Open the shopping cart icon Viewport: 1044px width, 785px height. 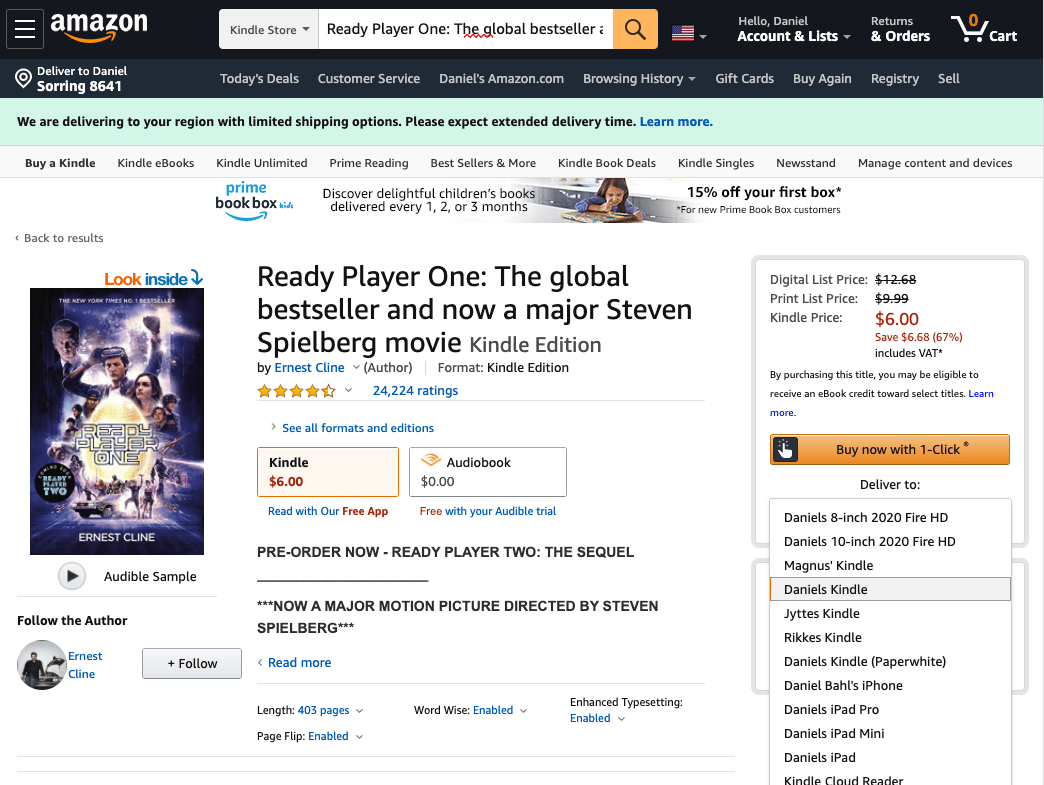(x=983, y=29)
